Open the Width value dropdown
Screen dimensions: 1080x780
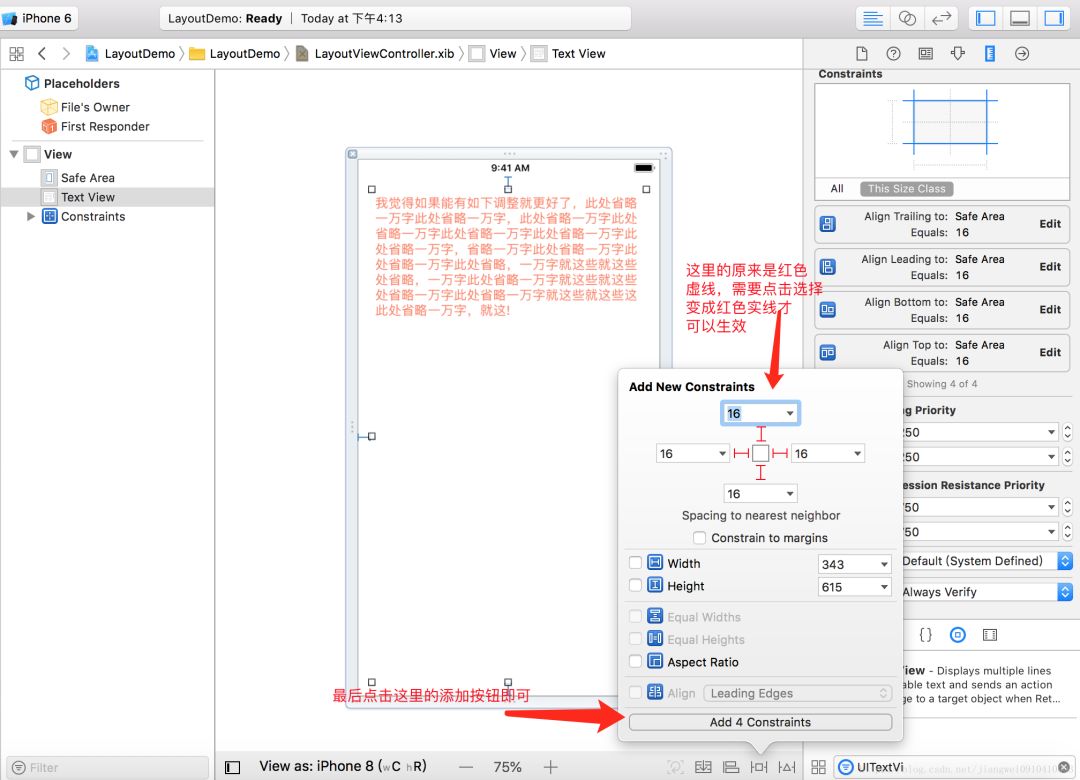(884, 564)
